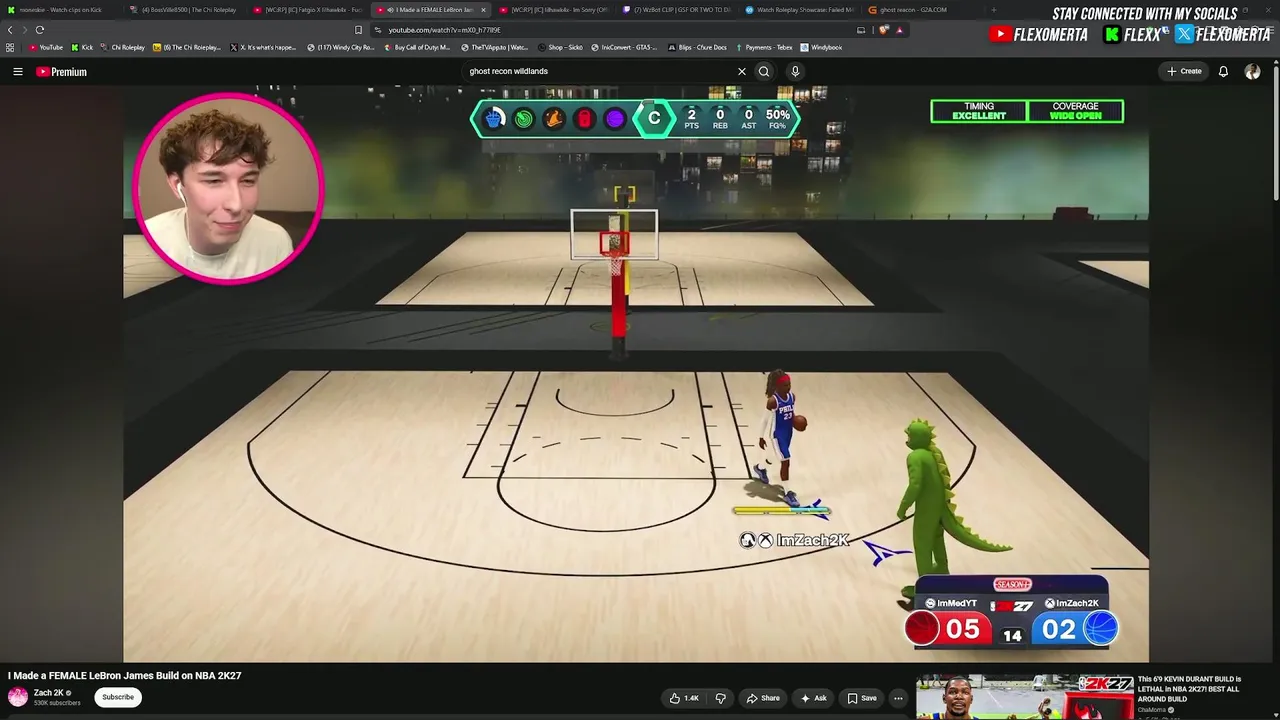Switch to the WizBot CLIP tab
The width and height of the screenshot is (1280, 720).
(x=676, y=10)
